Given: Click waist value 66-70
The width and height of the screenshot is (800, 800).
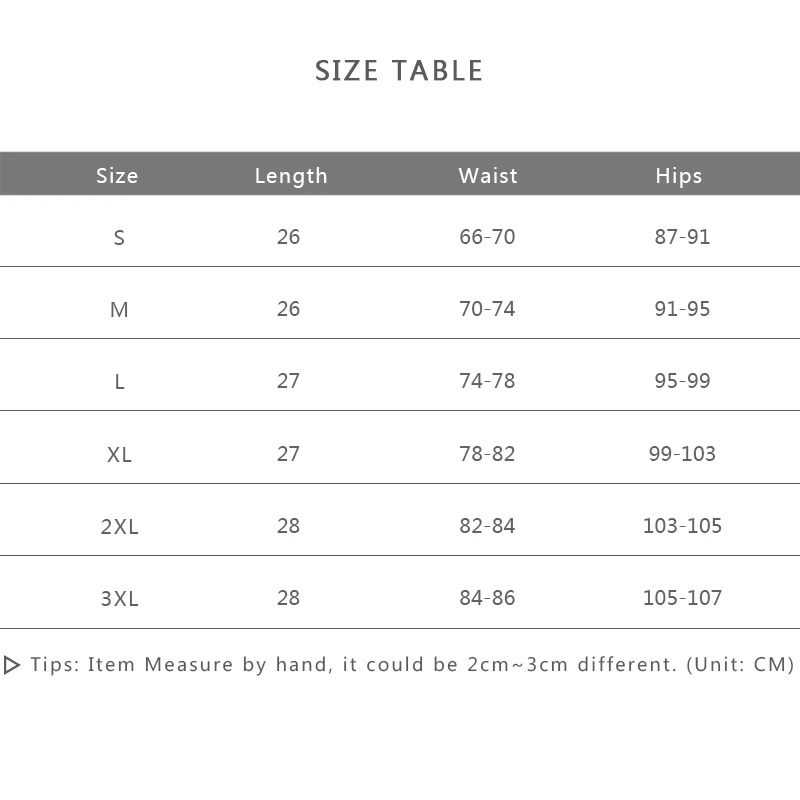Looking at the screenshot, I should tap(487, 237).
